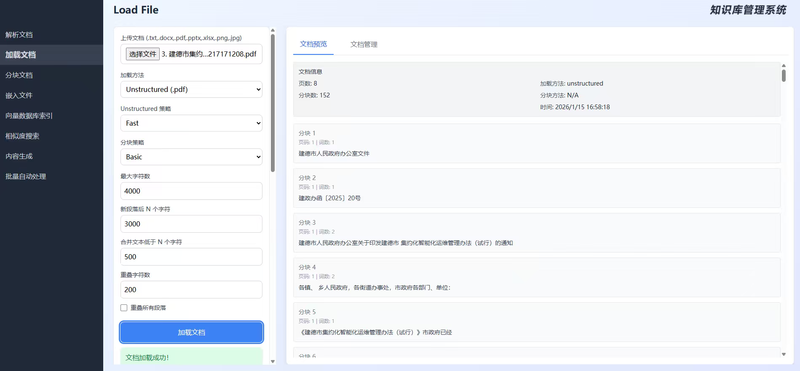Viewport: 800px width, 371px height.
Task: Select the 文档预览 tab
Action: point(313,44)
